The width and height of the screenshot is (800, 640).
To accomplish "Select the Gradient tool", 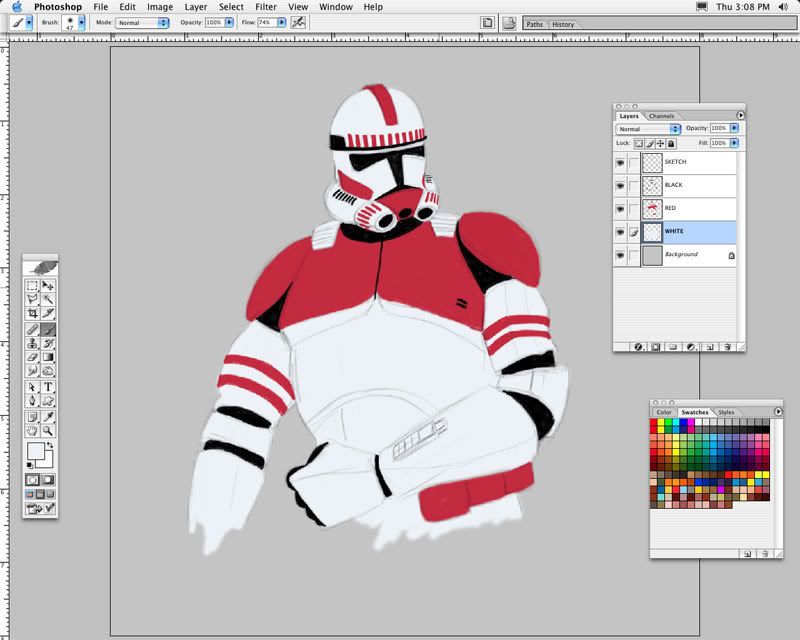I will 48,357.
